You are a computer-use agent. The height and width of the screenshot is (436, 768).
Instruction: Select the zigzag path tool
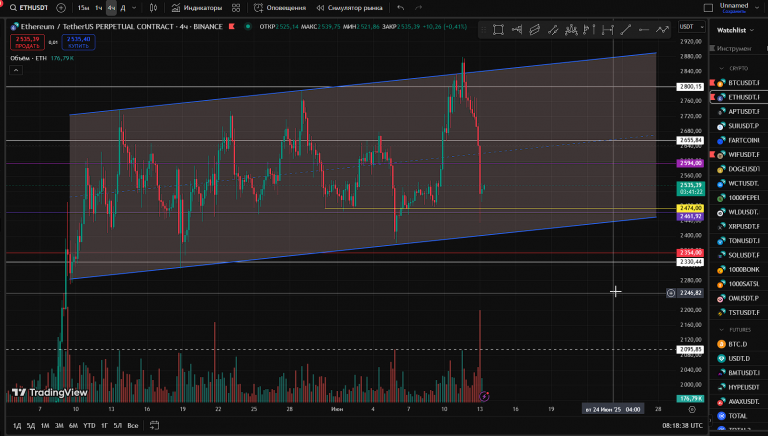point(662,30)
